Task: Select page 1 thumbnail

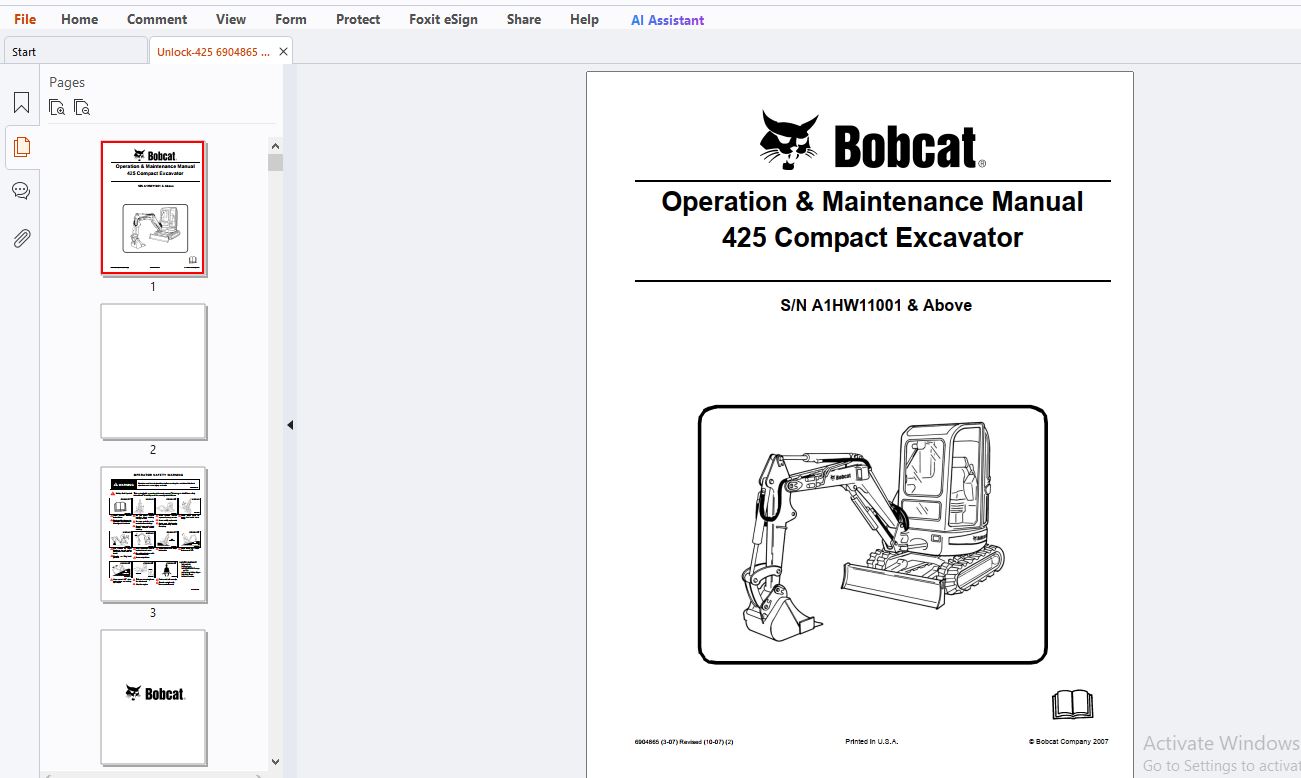Action: coord(153,208)
